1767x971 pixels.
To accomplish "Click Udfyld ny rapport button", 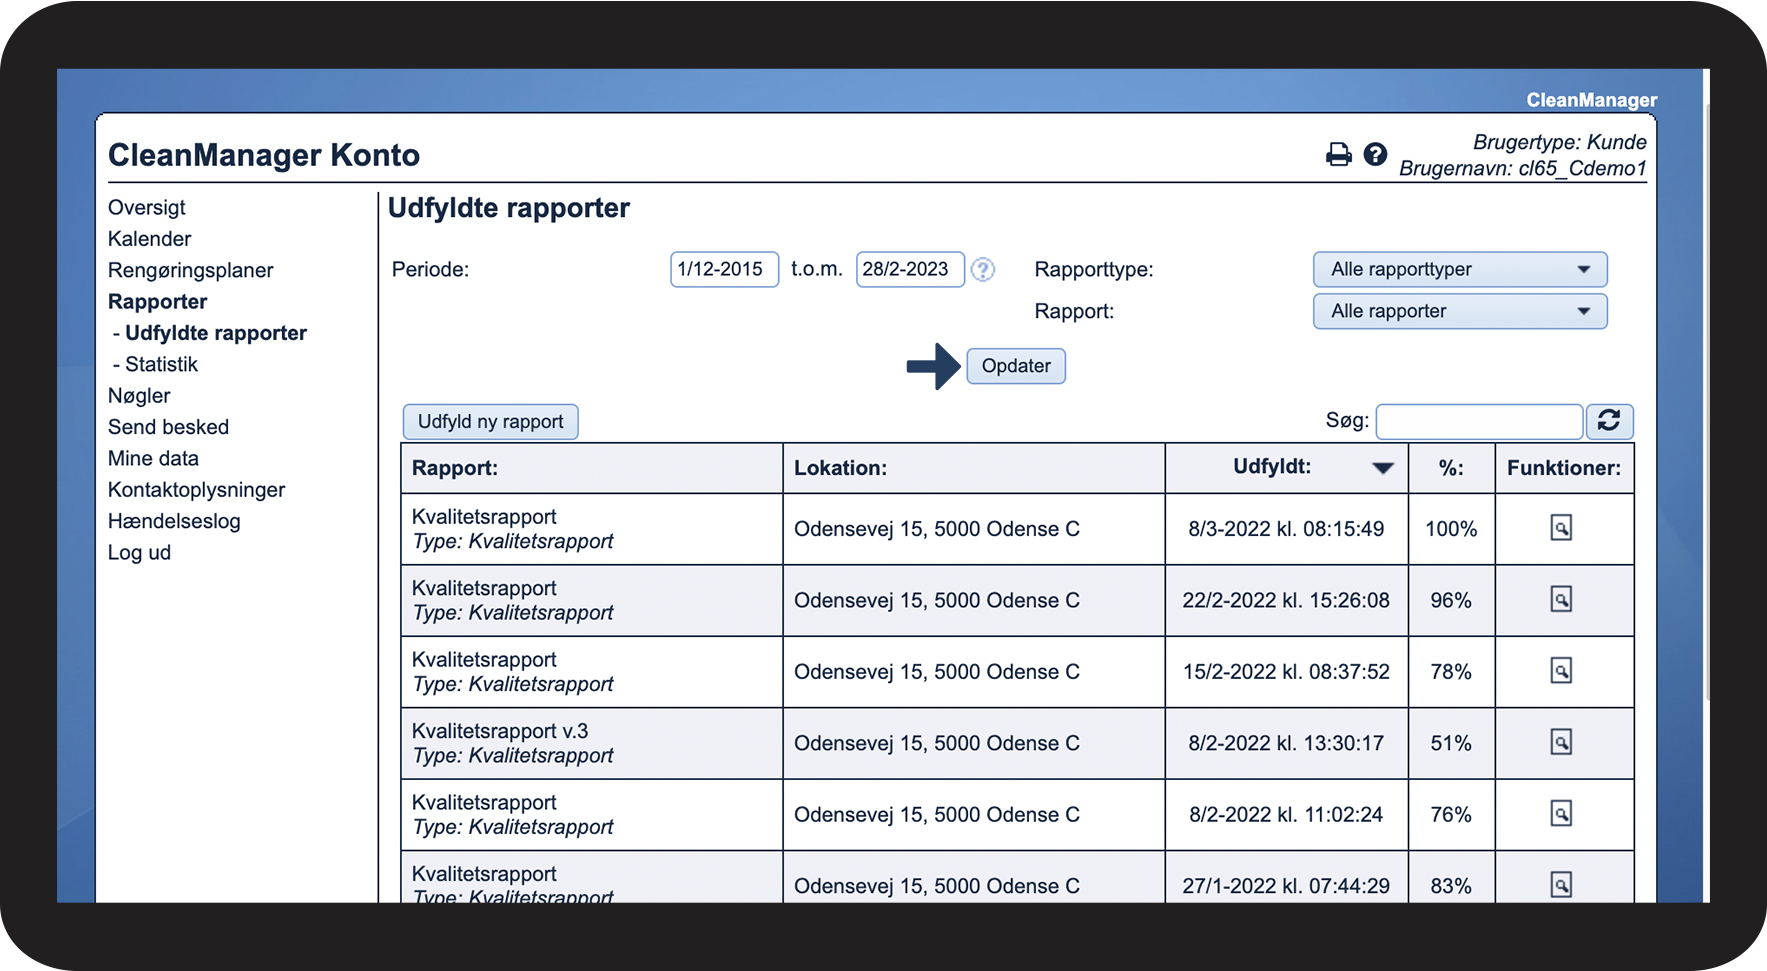I will pos(490,422).
